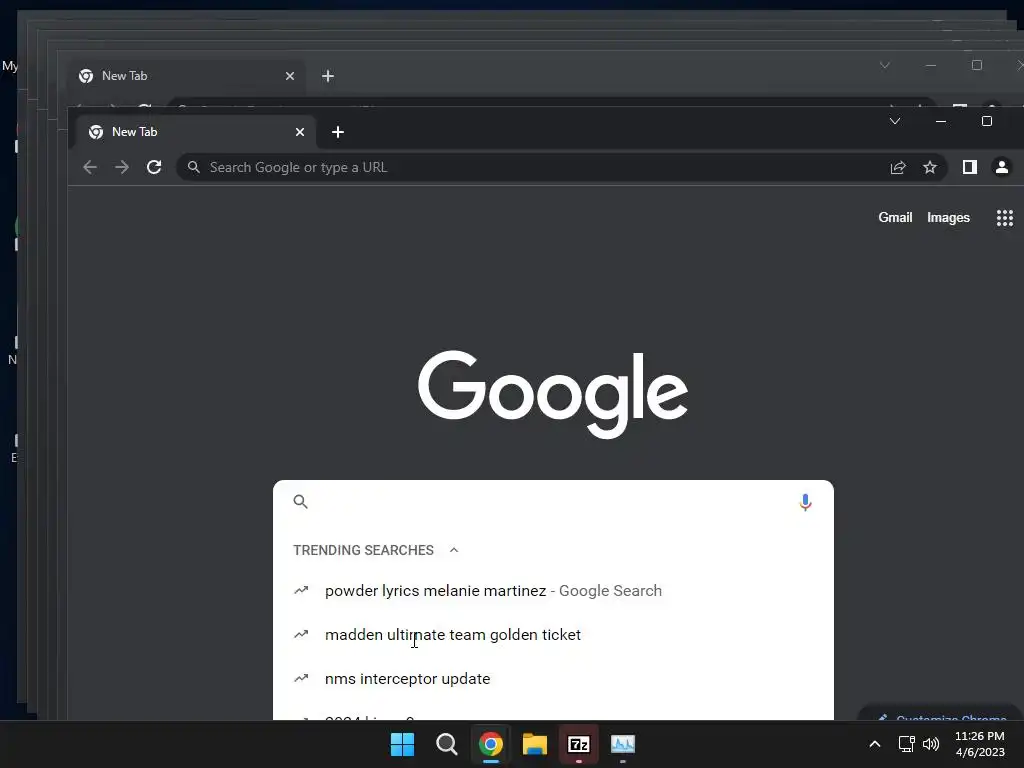This screenshot has height=768, width=1024.
Task: Open network status in system tray
Action: pos(906,744)
